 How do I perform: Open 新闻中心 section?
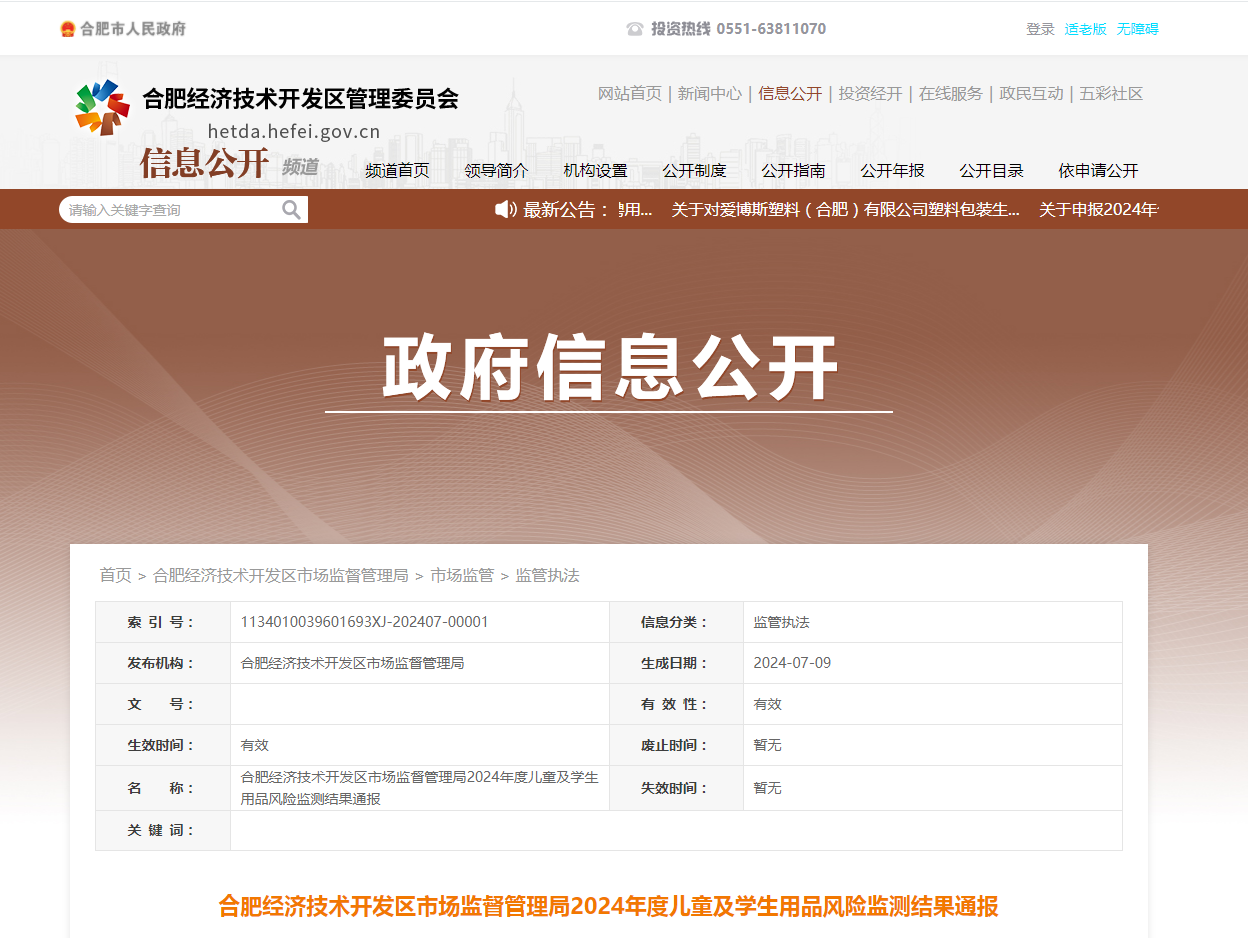(710, 93)
